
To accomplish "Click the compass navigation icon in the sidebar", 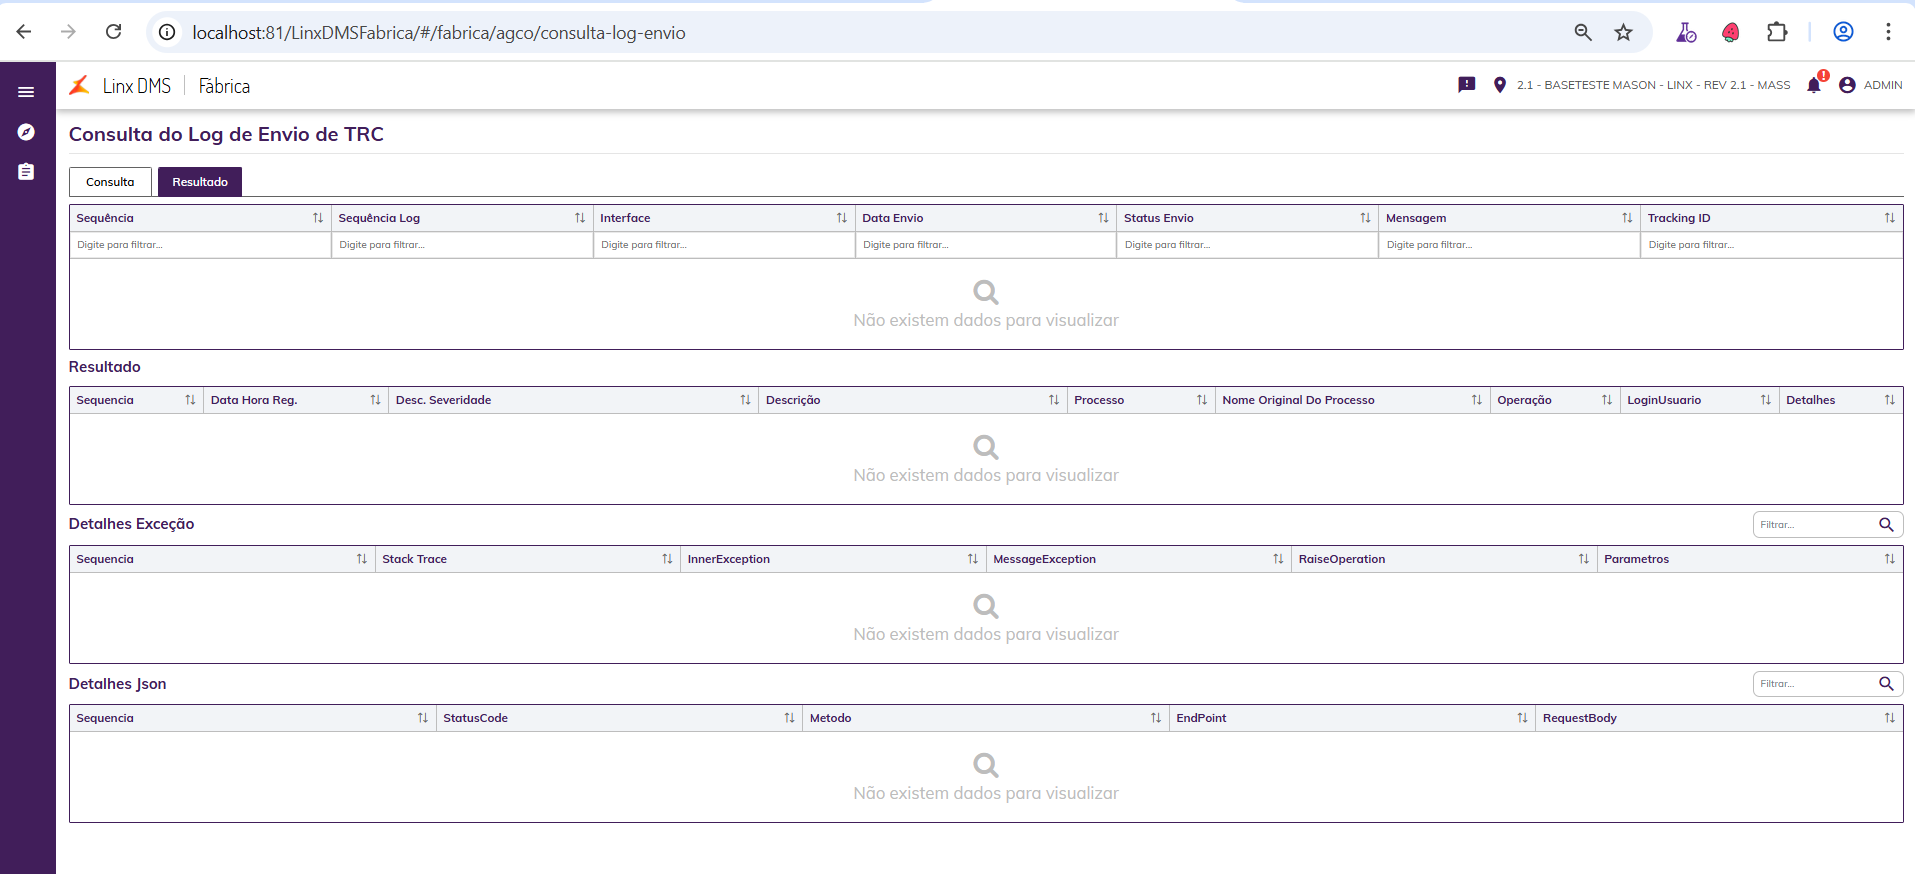I will click(x=26, y=132).
